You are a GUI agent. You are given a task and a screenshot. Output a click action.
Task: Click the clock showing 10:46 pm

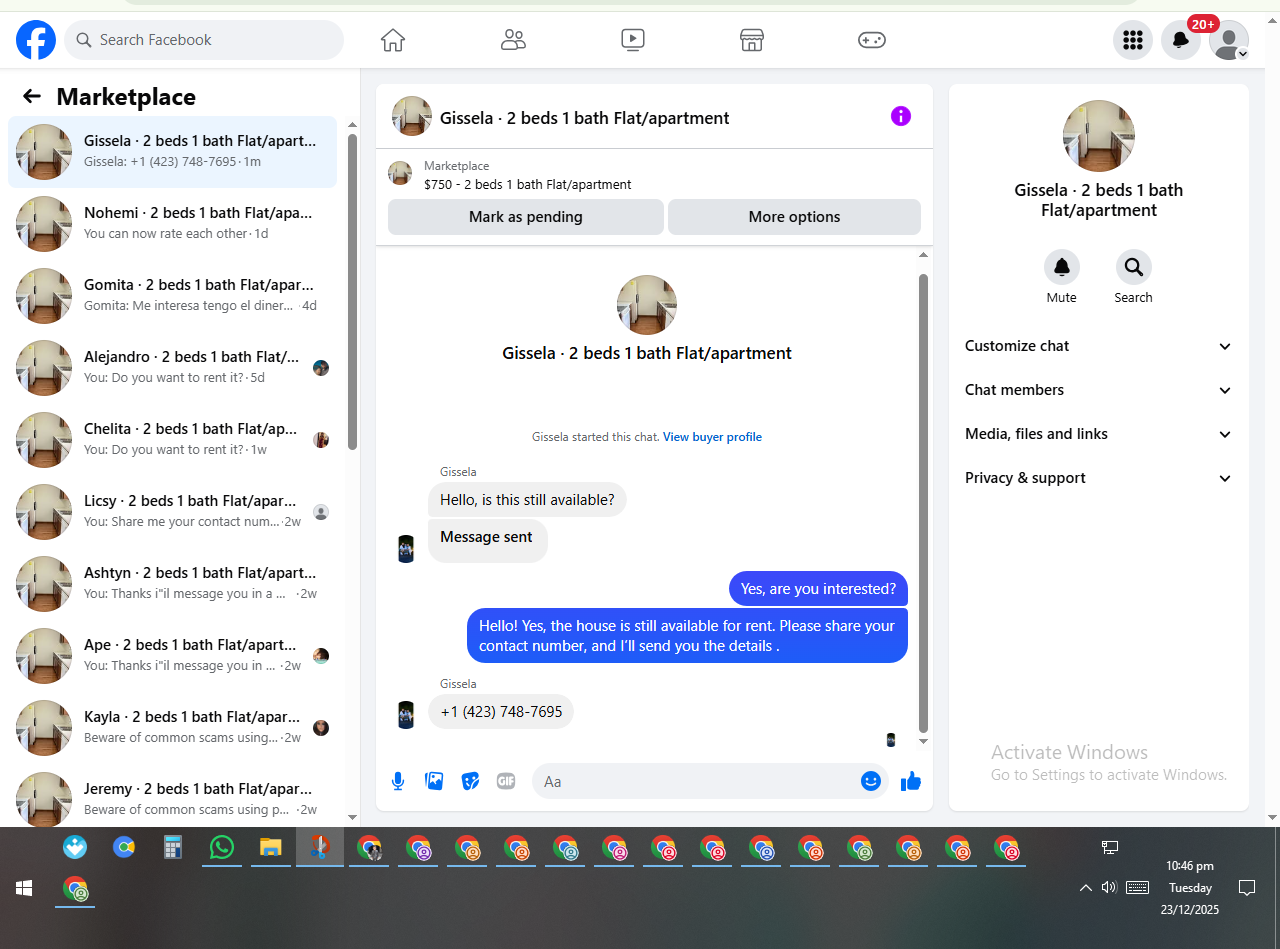tap(1190, 866)
